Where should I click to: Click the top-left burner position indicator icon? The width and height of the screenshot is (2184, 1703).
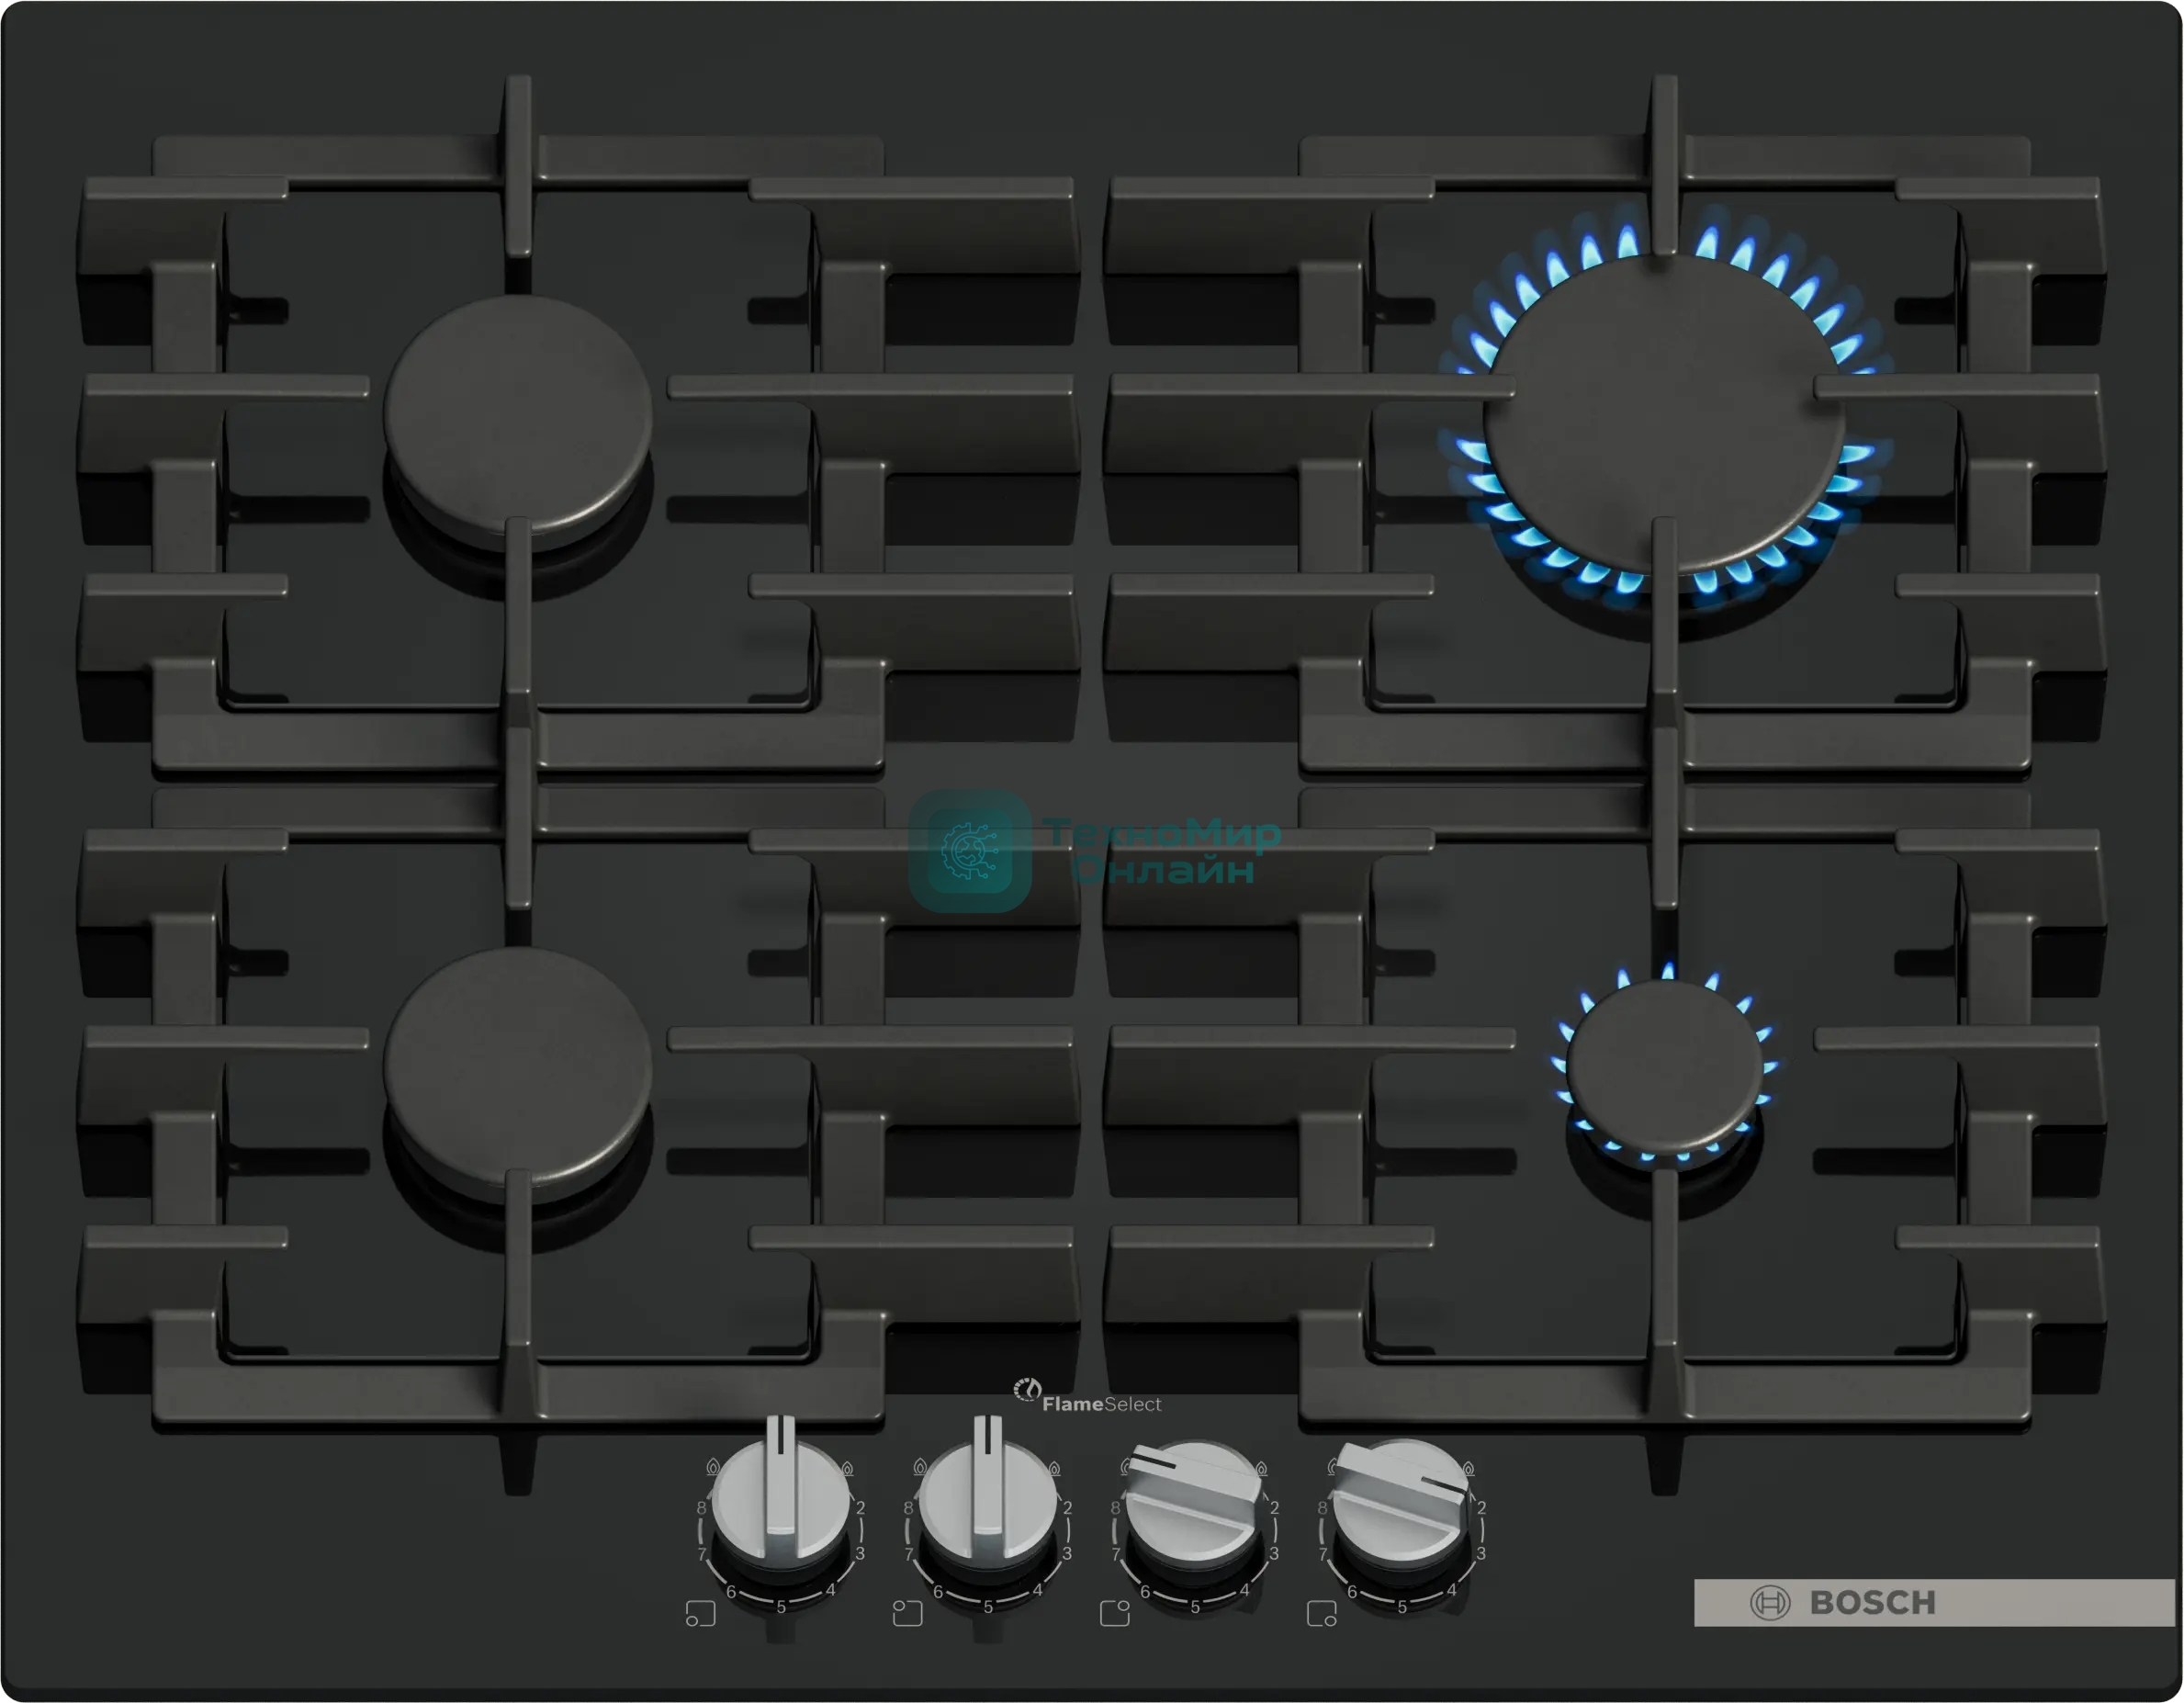pos(907,1614)
